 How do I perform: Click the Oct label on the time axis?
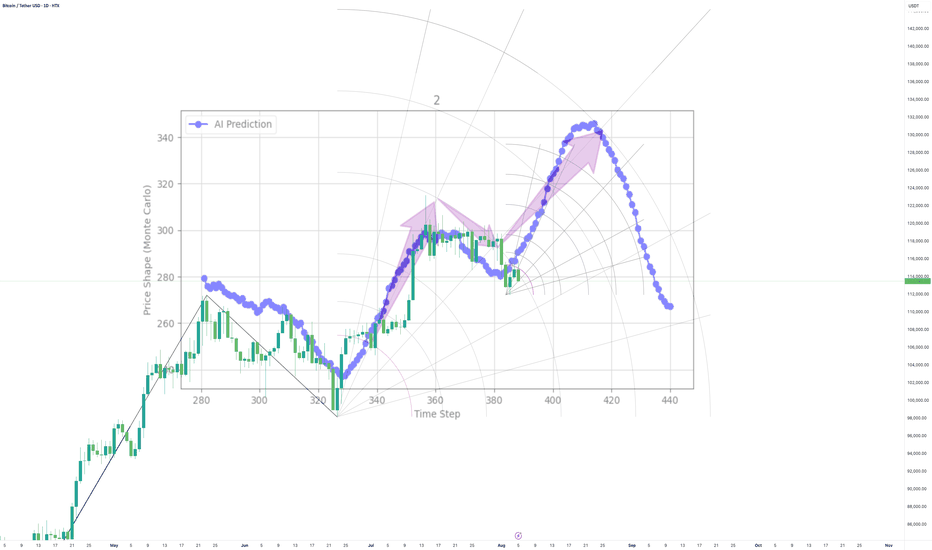tap(758, 545)
